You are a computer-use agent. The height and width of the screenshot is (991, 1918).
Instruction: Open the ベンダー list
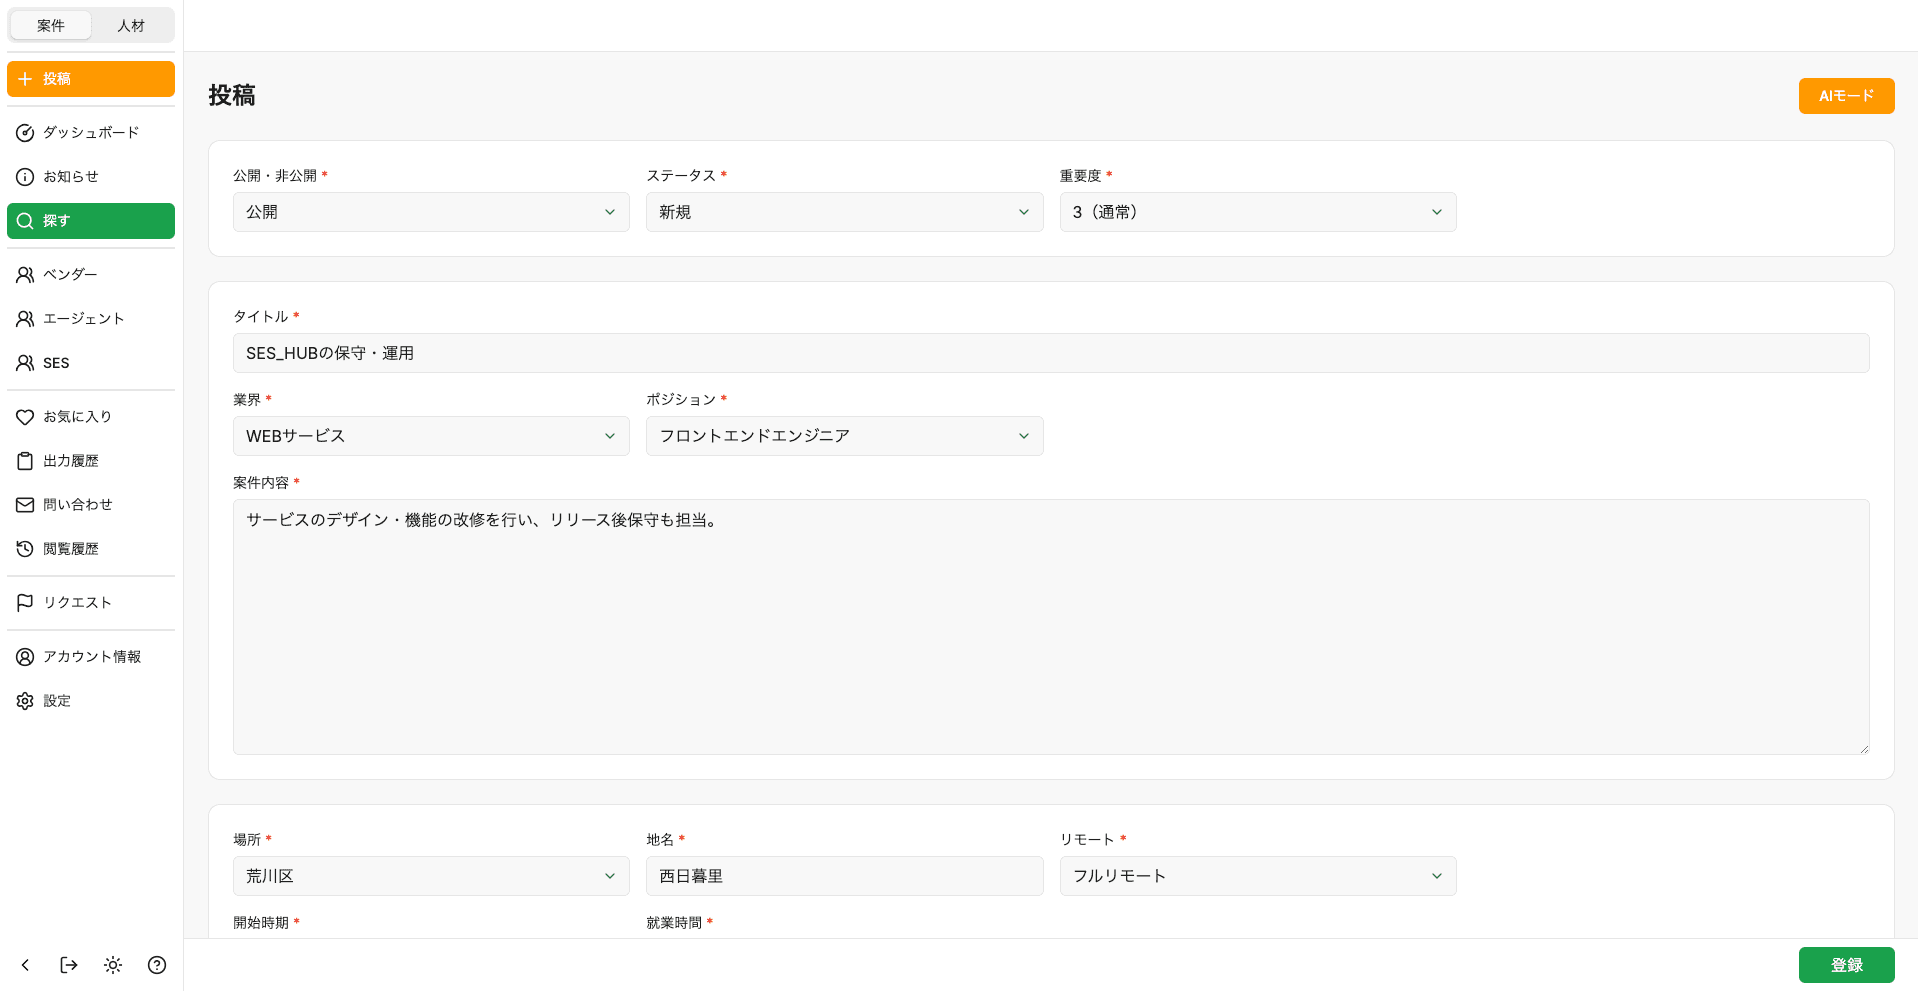tap(90, 274)
